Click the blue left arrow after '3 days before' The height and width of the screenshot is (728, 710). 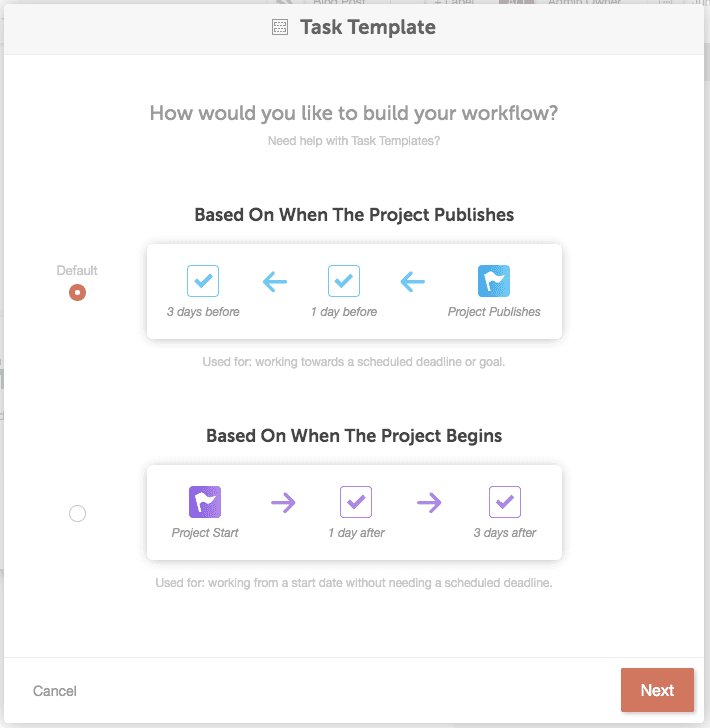click(x=275, y=282)
